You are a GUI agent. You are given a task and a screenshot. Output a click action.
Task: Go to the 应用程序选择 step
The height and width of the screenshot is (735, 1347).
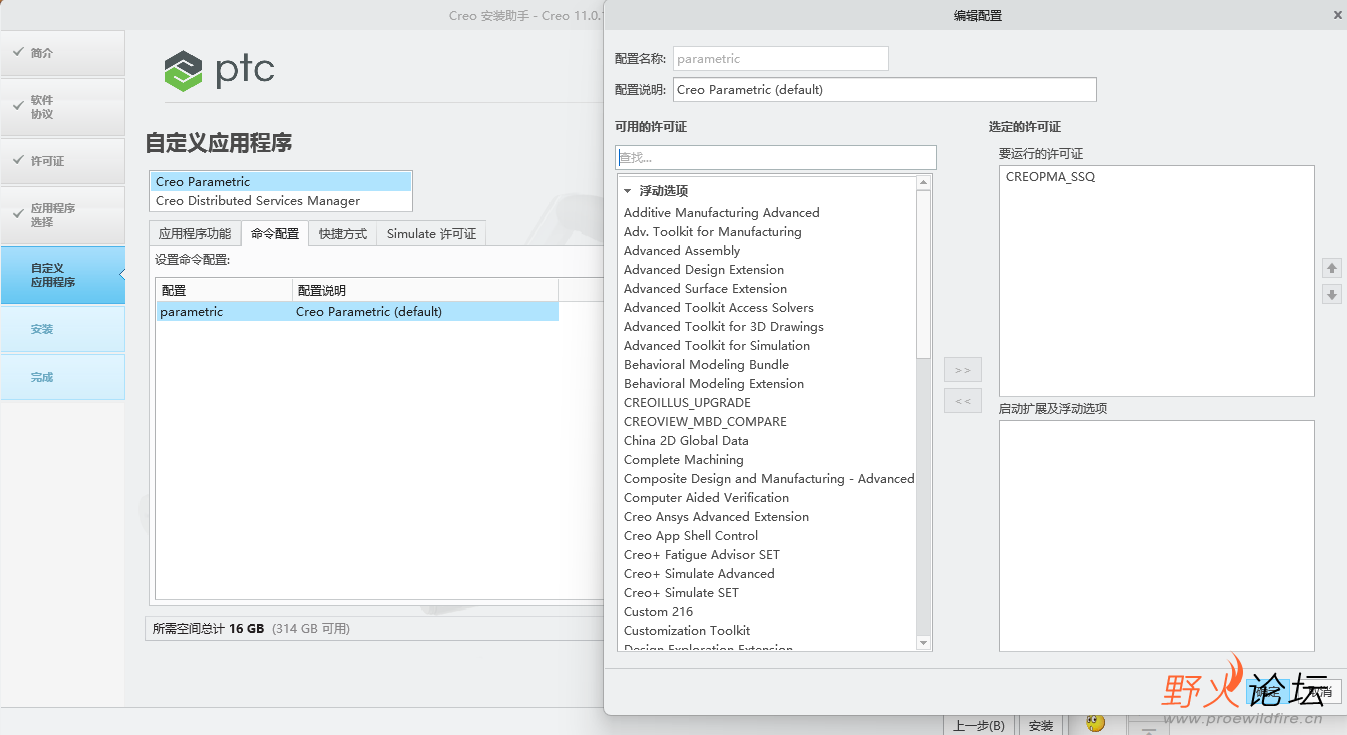[62, 215]
